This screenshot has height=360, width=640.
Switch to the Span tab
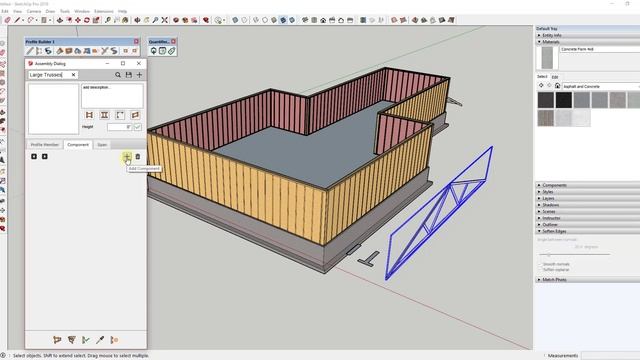tap(102, 144)
